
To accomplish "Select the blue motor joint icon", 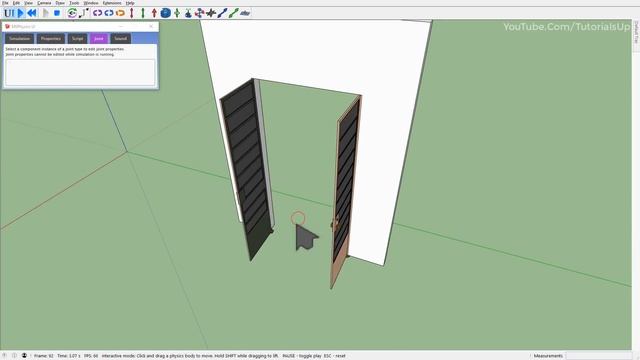I will click(x=109, y=13).
